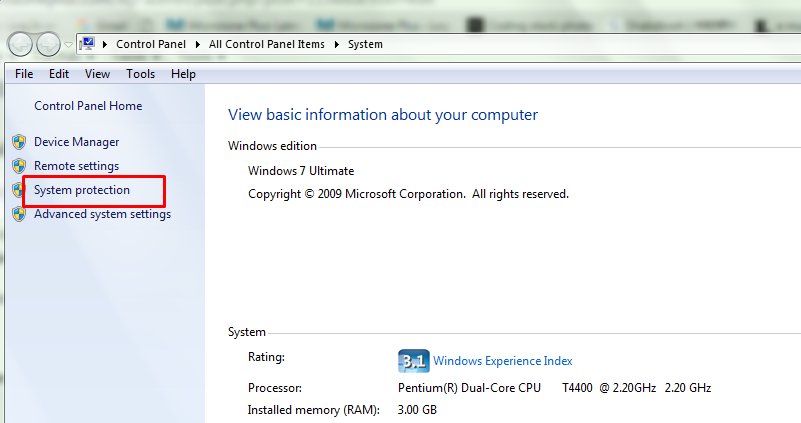Screen dimensions: 801x423
Task: Click the Back navigation arrow button
Action: [20, 44]
